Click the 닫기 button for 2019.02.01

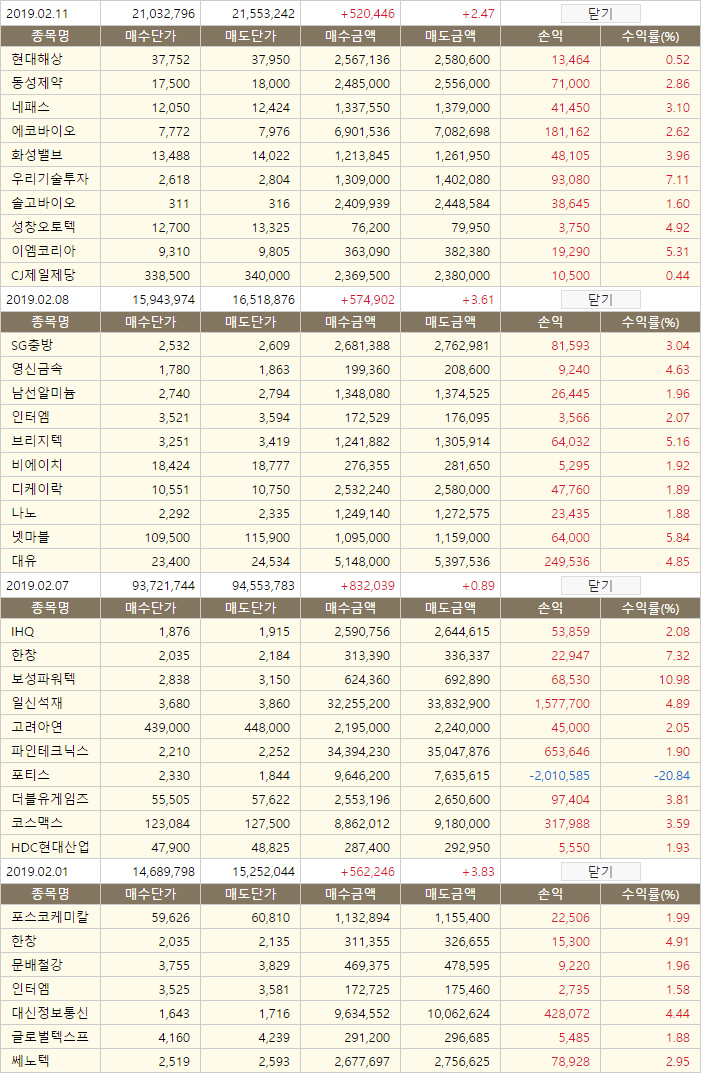click(600, 871)
